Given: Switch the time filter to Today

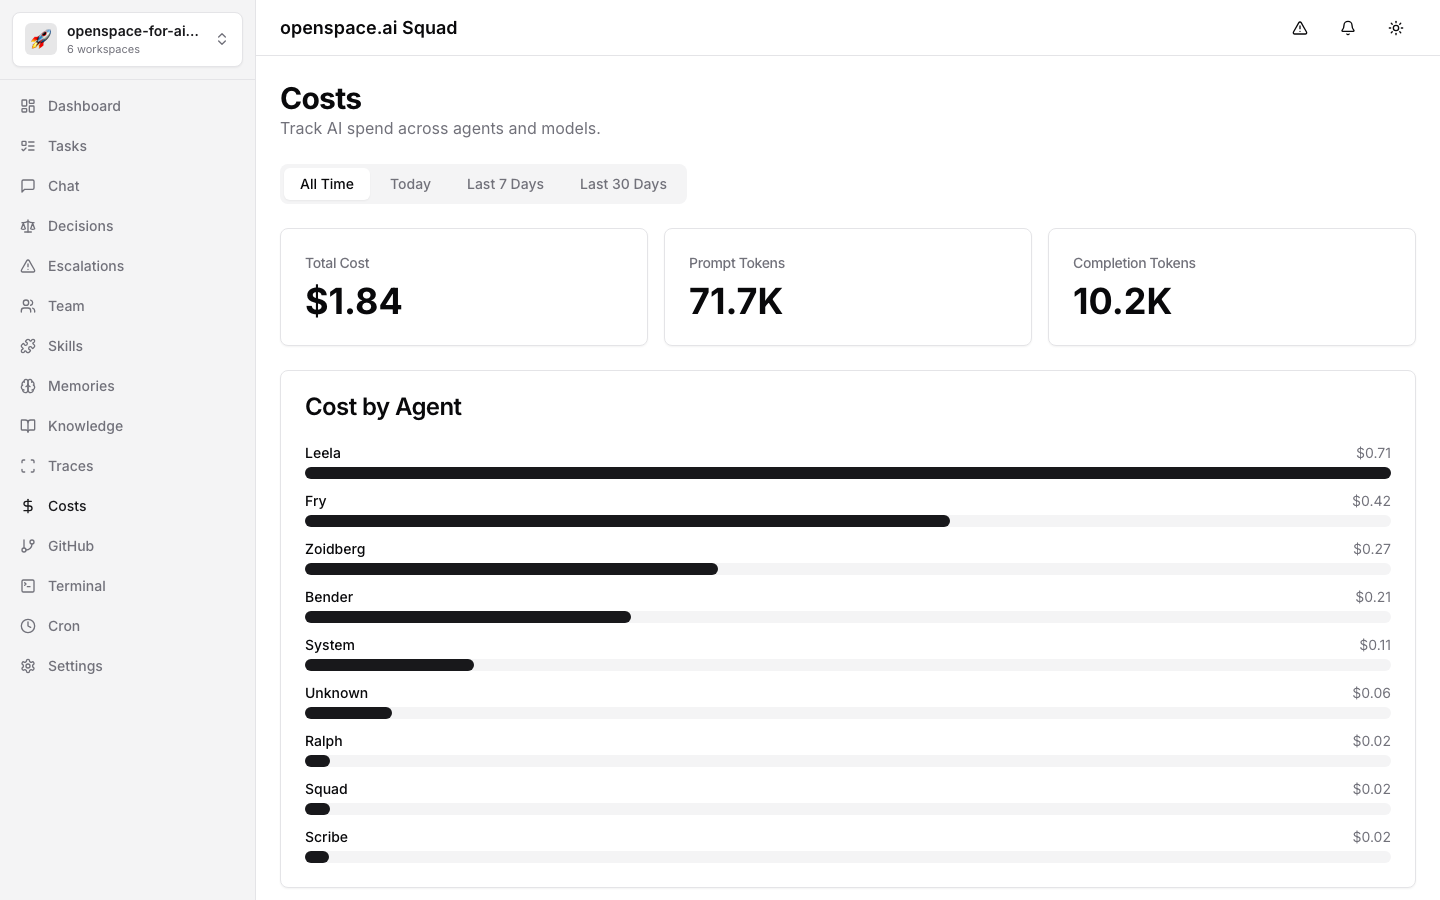Looking at the screenshot, I should click(410, 184).
